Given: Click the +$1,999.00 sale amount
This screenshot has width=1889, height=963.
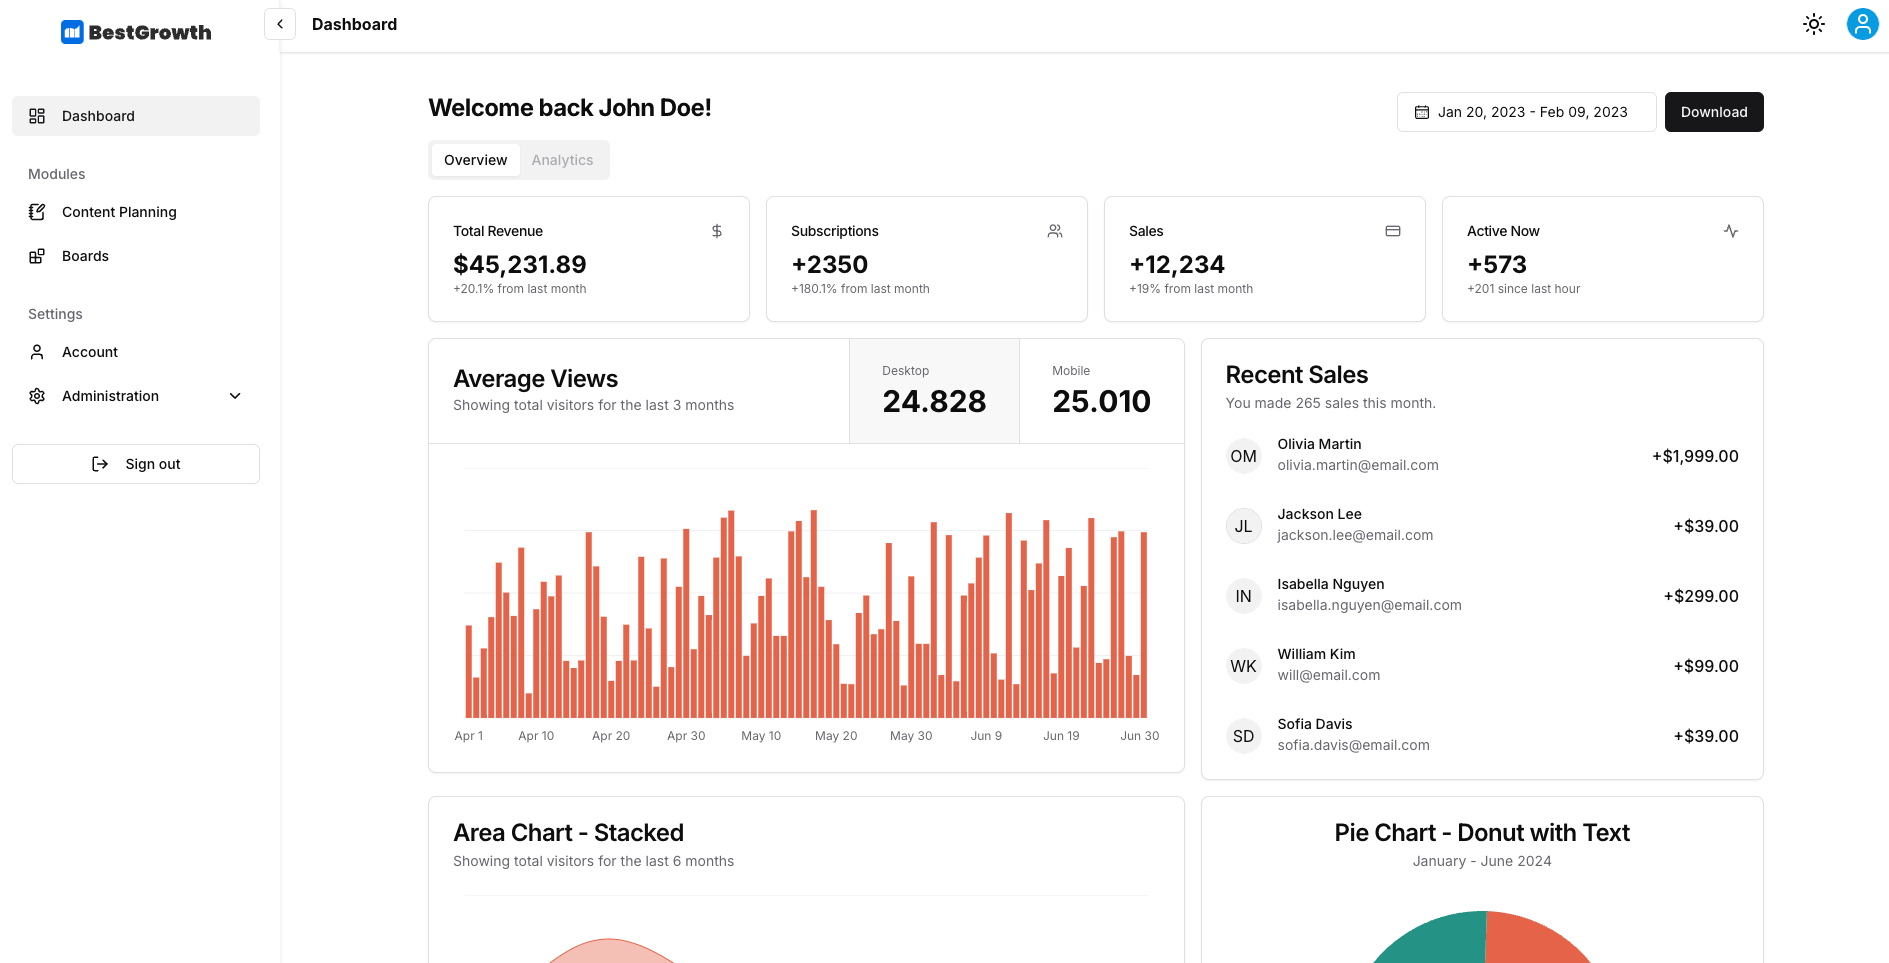Looking at the screenshot, I should click(1695, 456).
